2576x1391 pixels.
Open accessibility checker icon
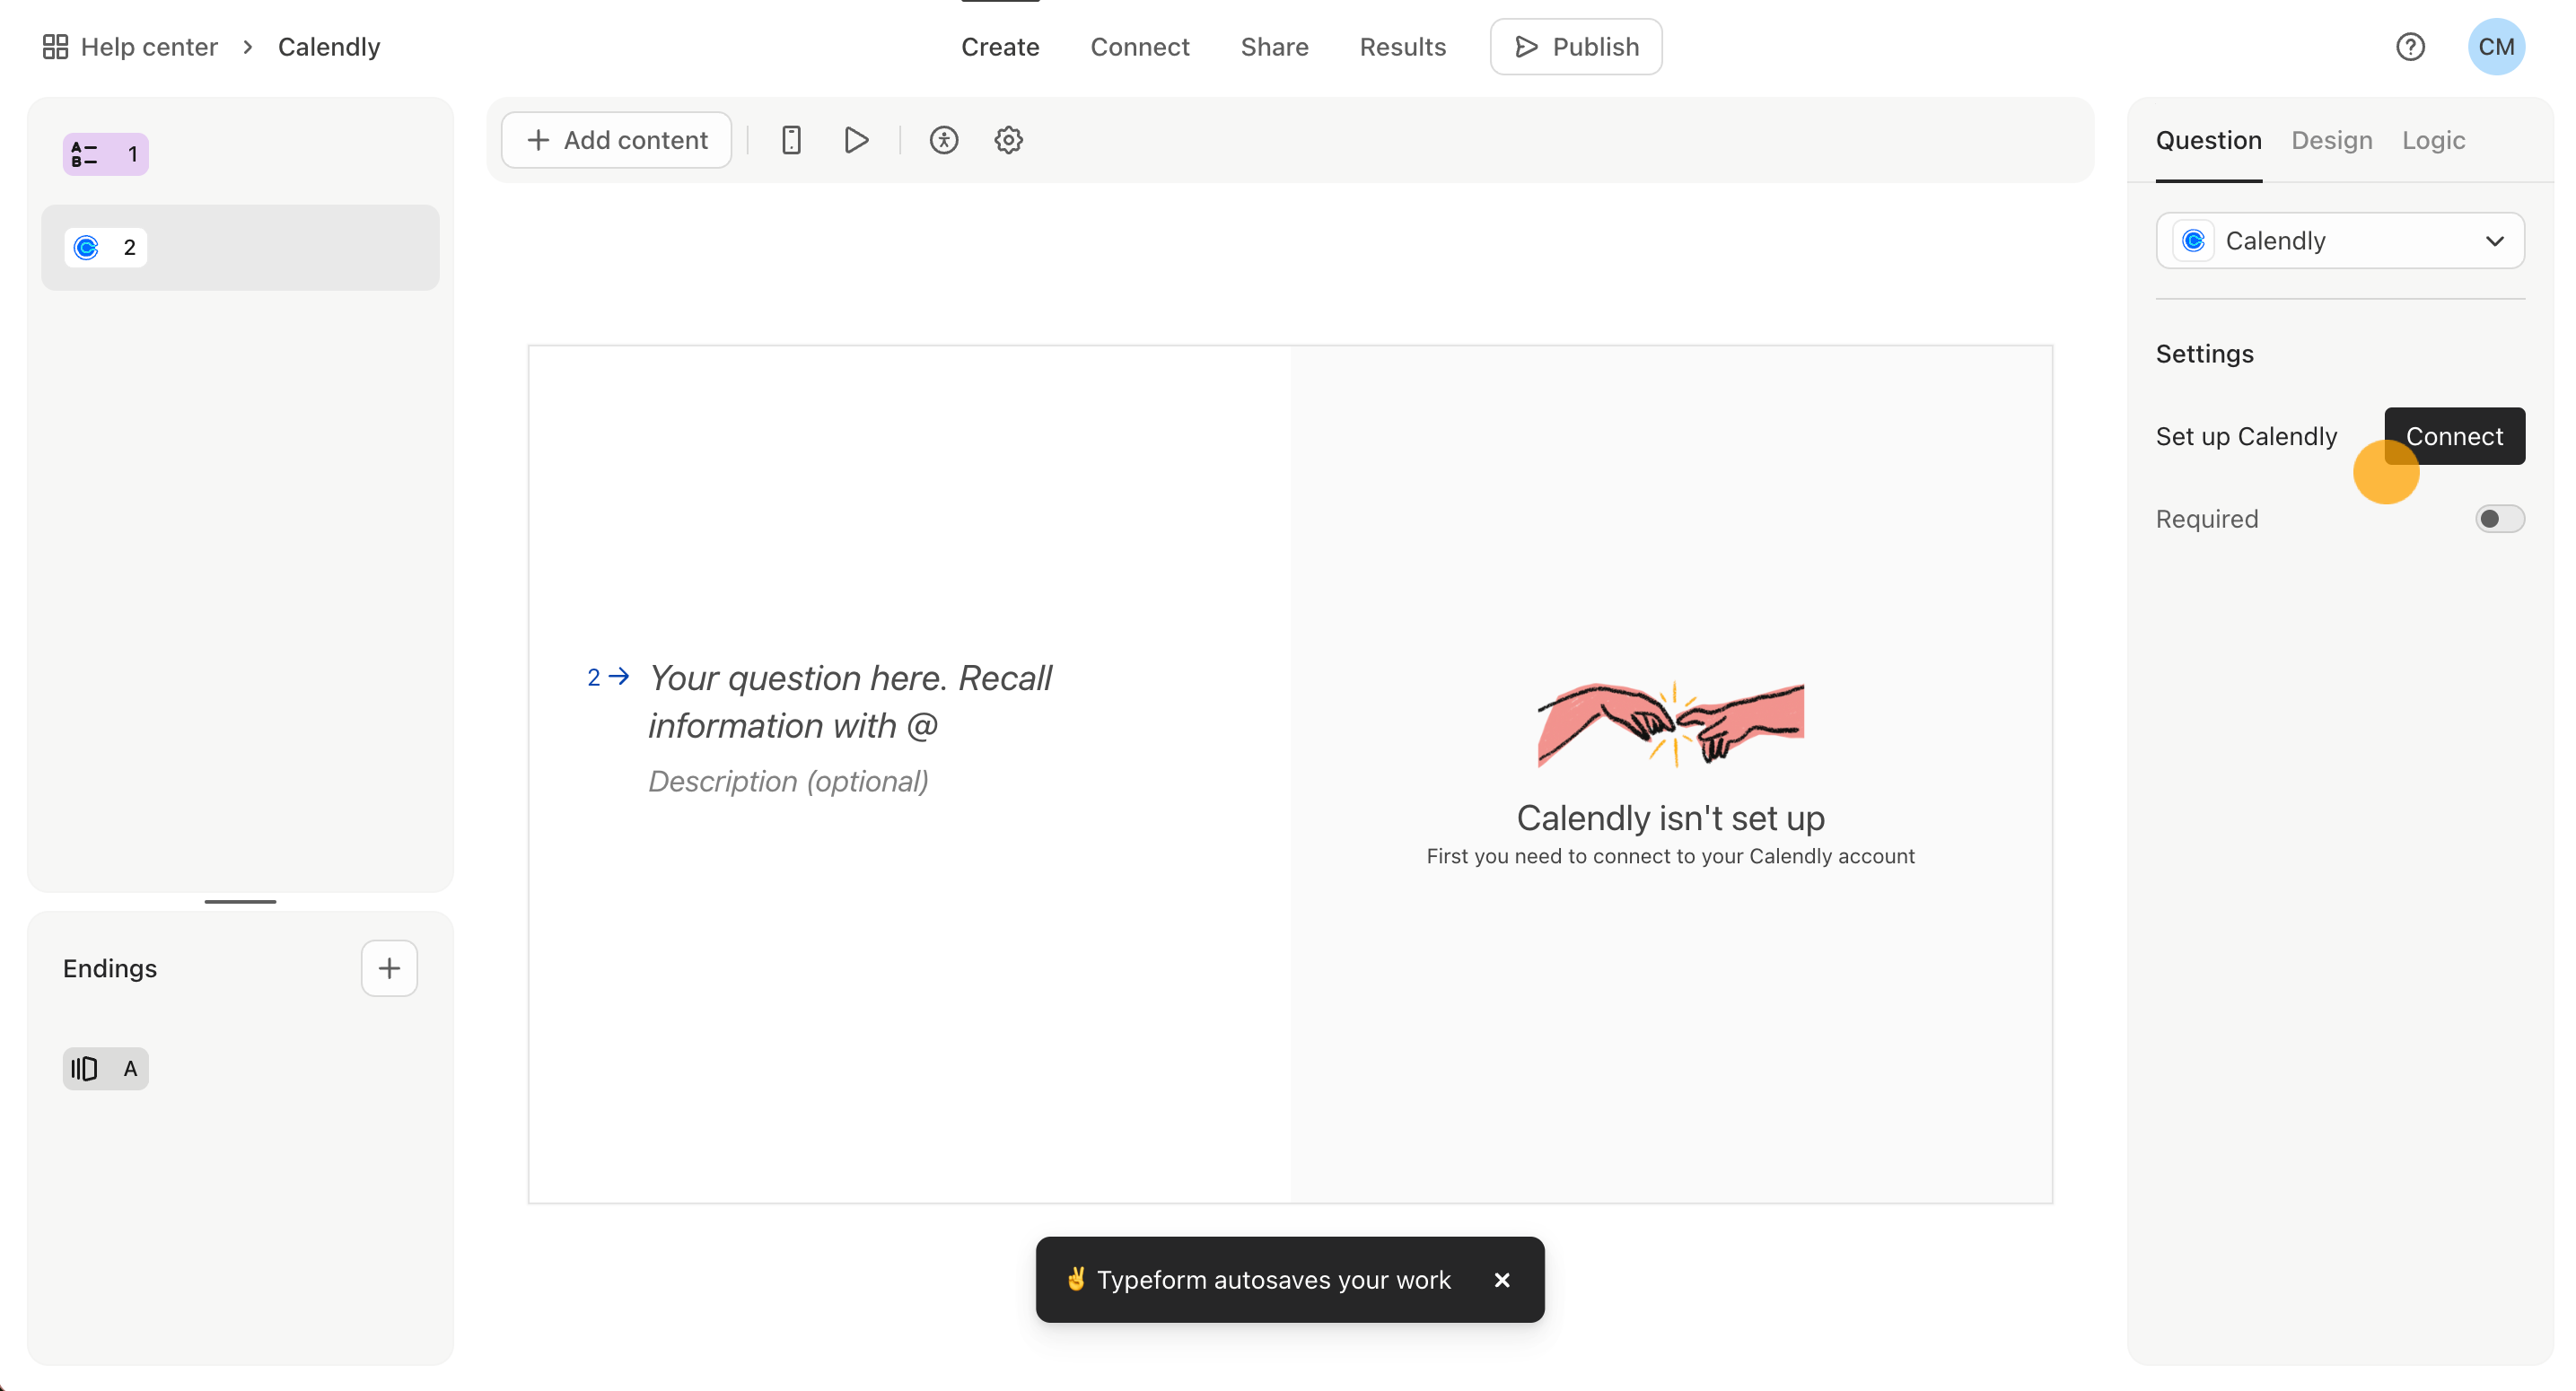point(943,140)
